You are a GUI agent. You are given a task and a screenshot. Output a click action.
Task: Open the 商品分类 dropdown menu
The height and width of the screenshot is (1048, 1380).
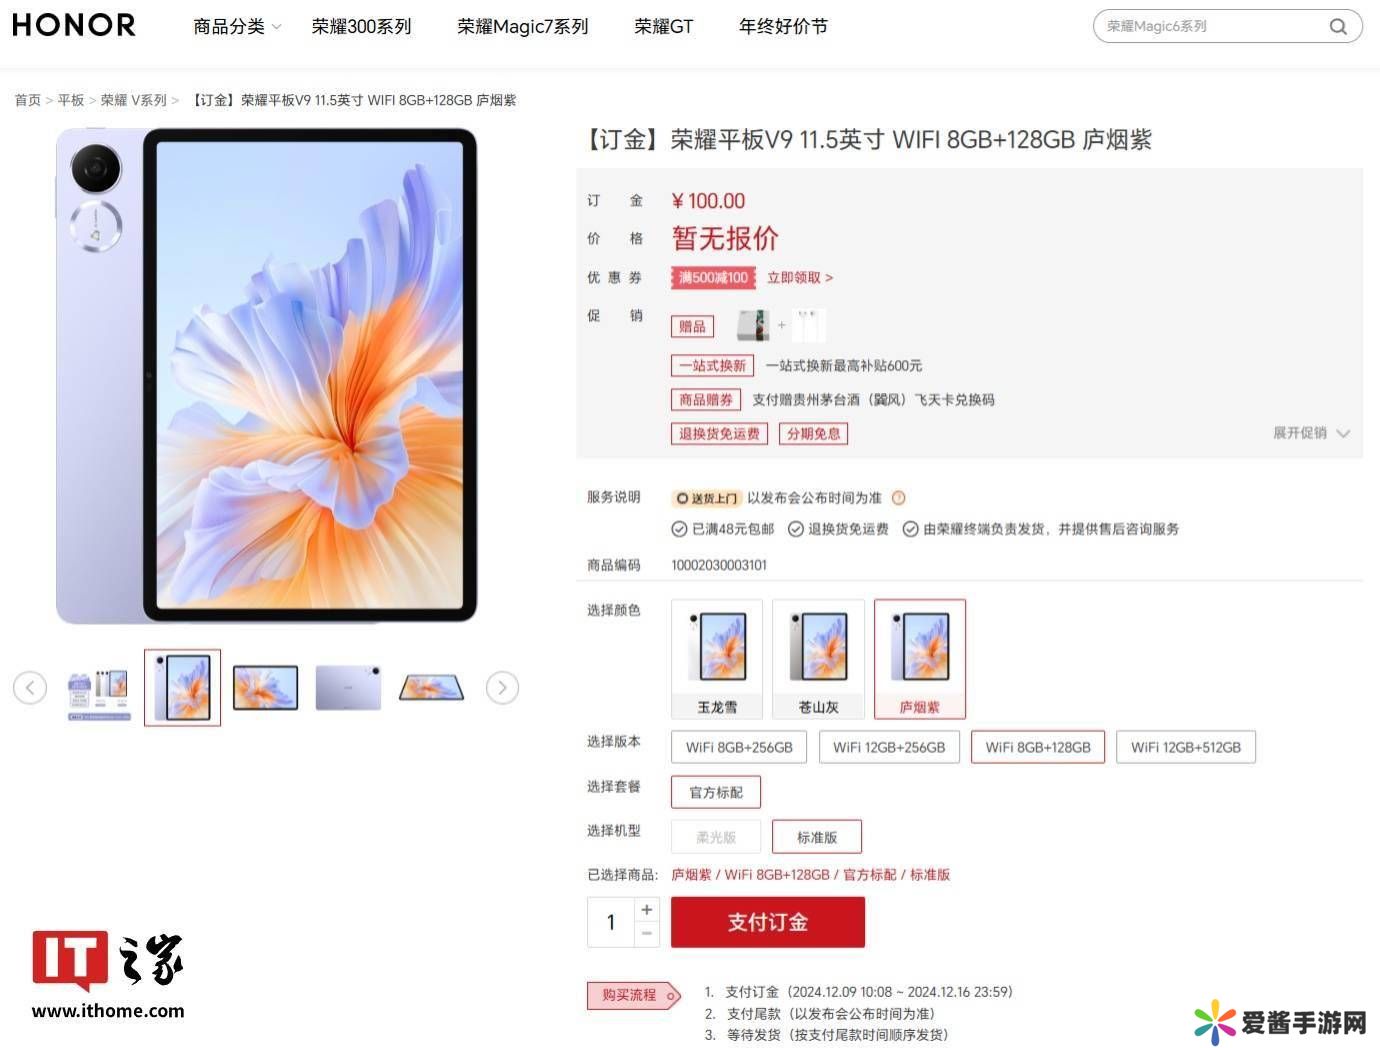click(238, 27)
